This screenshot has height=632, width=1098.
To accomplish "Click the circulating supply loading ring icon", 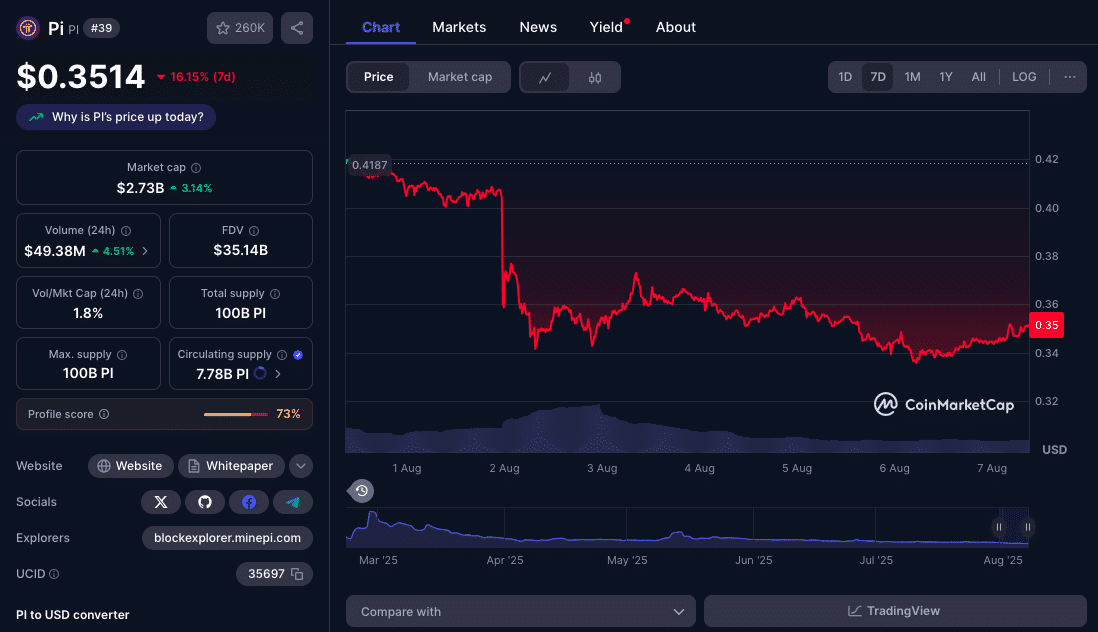I will pyautogui.click(x=260, y=373).
